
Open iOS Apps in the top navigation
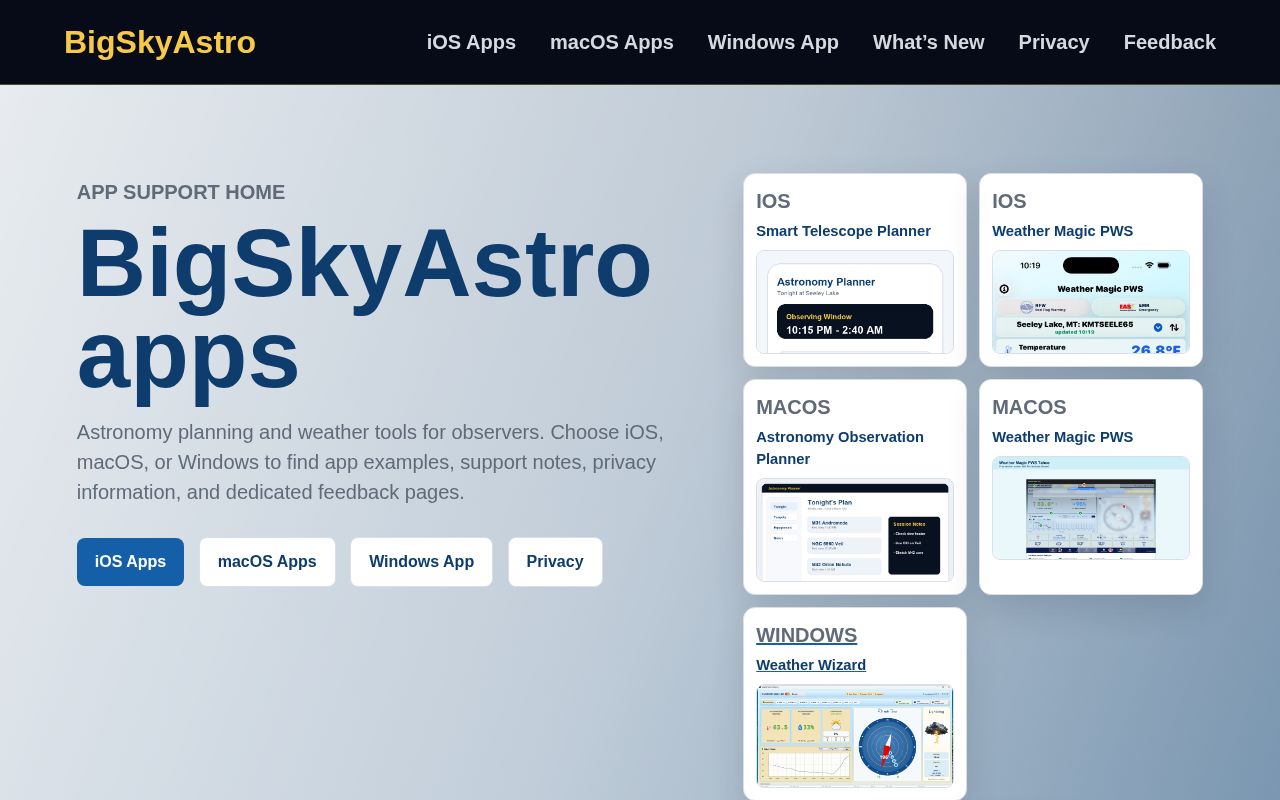point(471,42)
